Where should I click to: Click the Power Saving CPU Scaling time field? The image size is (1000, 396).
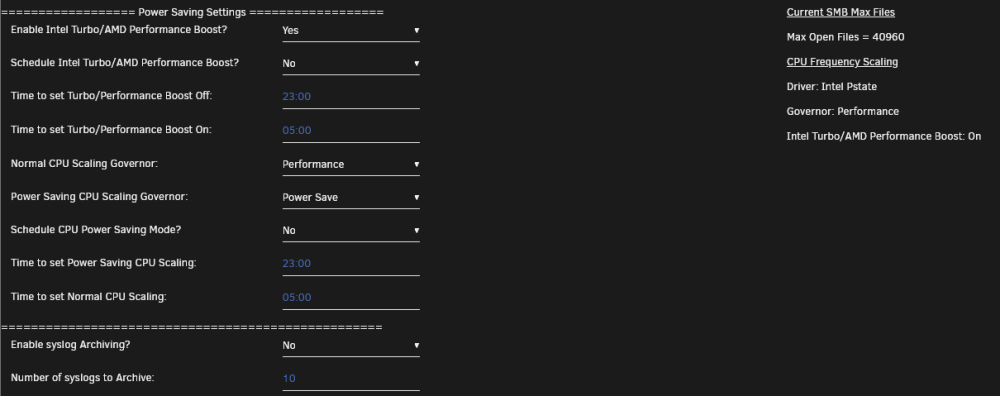pos(351,264)
